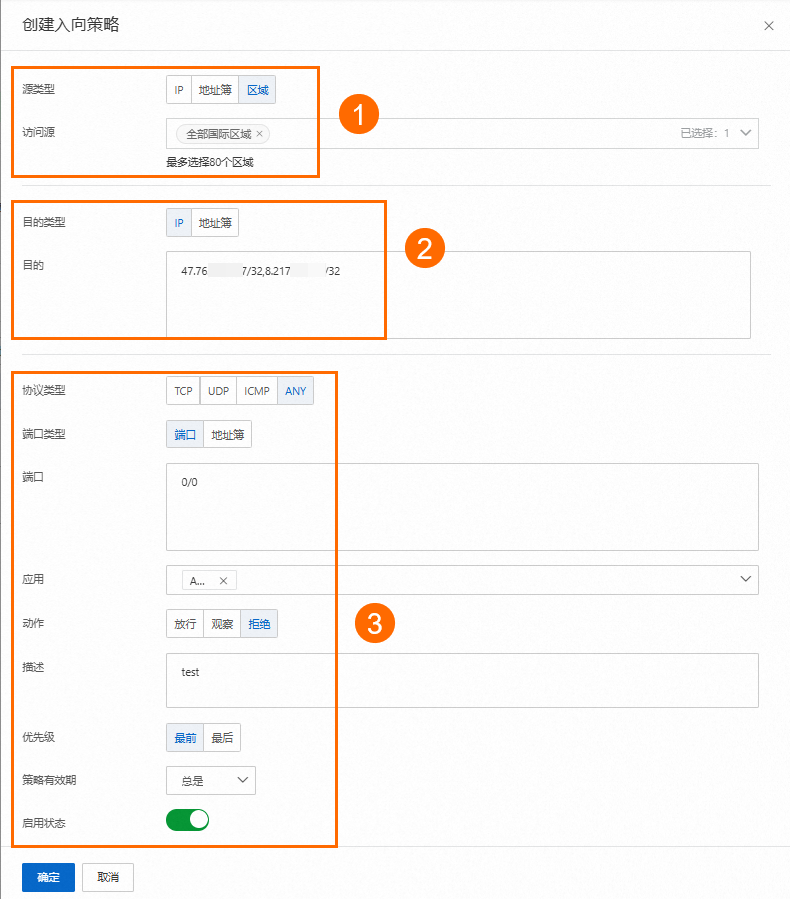Remove the selected application tag
Screen dimensions: 790x899
(223, 580)
